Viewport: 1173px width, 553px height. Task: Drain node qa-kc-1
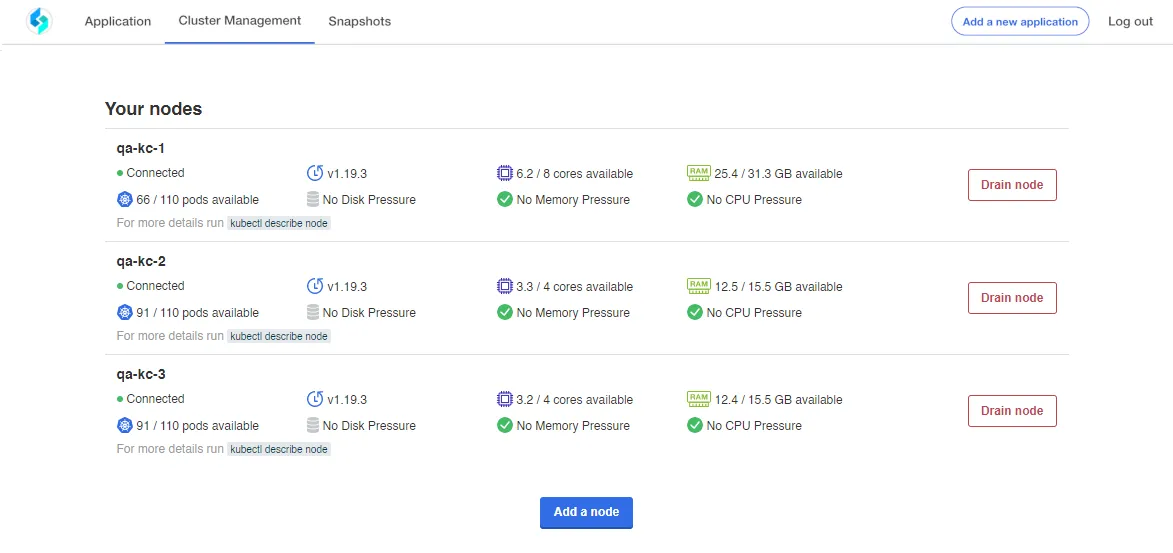point(1012,185)
